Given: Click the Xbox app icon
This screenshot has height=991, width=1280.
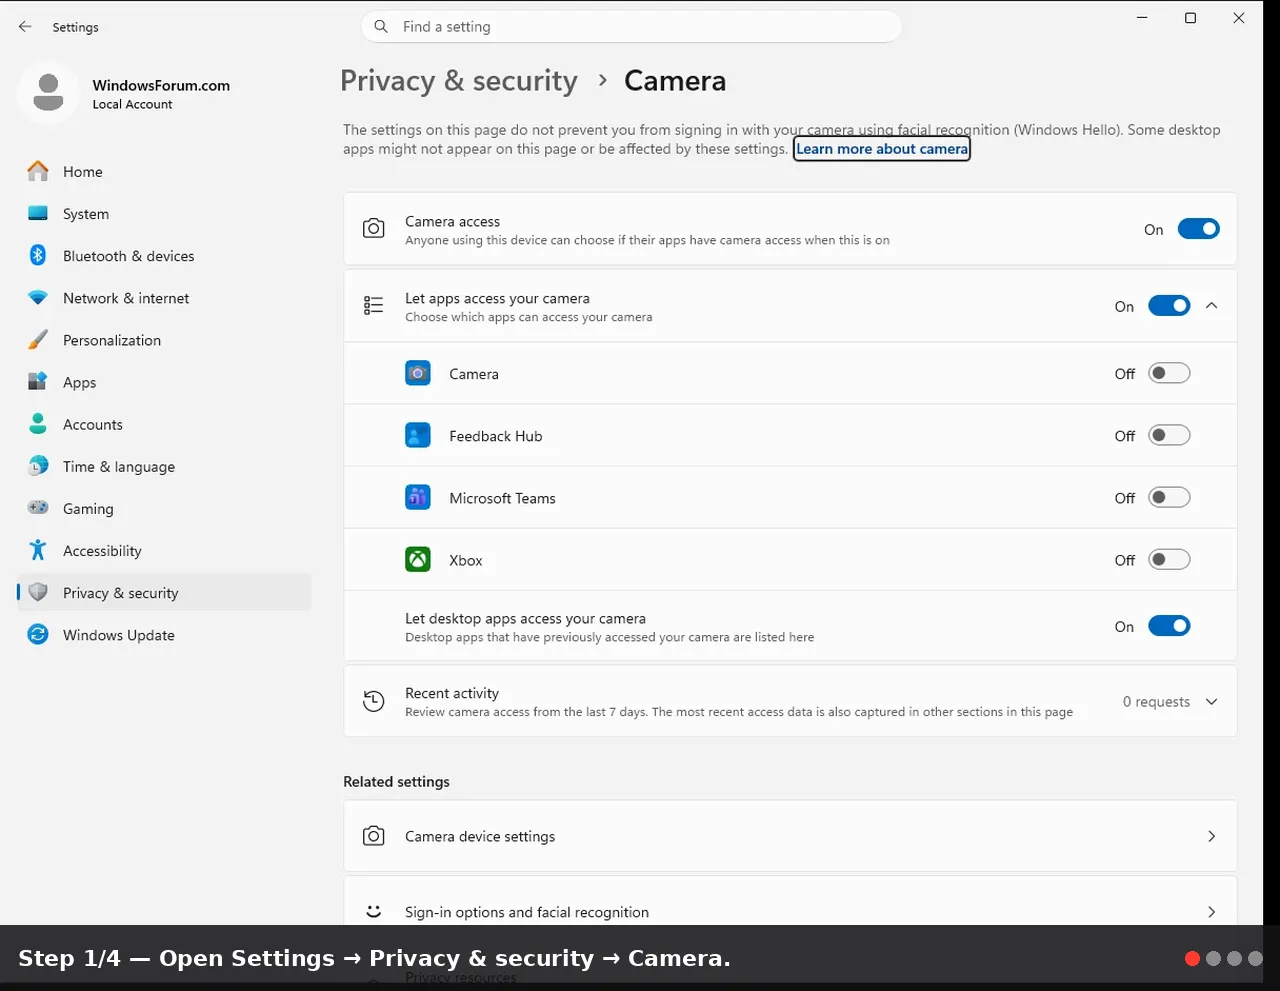Looking at the screenshot, I should tap(418, 559).
